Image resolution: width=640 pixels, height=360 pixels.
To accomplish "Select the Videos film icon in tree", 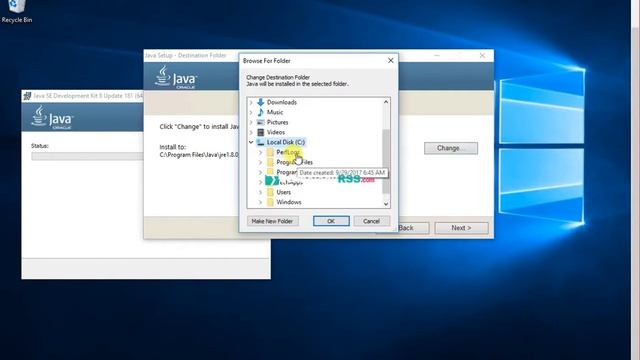I will (260, 132).
